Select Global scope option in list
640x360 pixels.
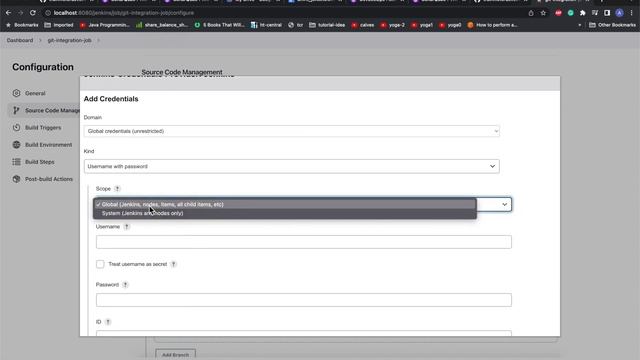click(x=284, y=204)
